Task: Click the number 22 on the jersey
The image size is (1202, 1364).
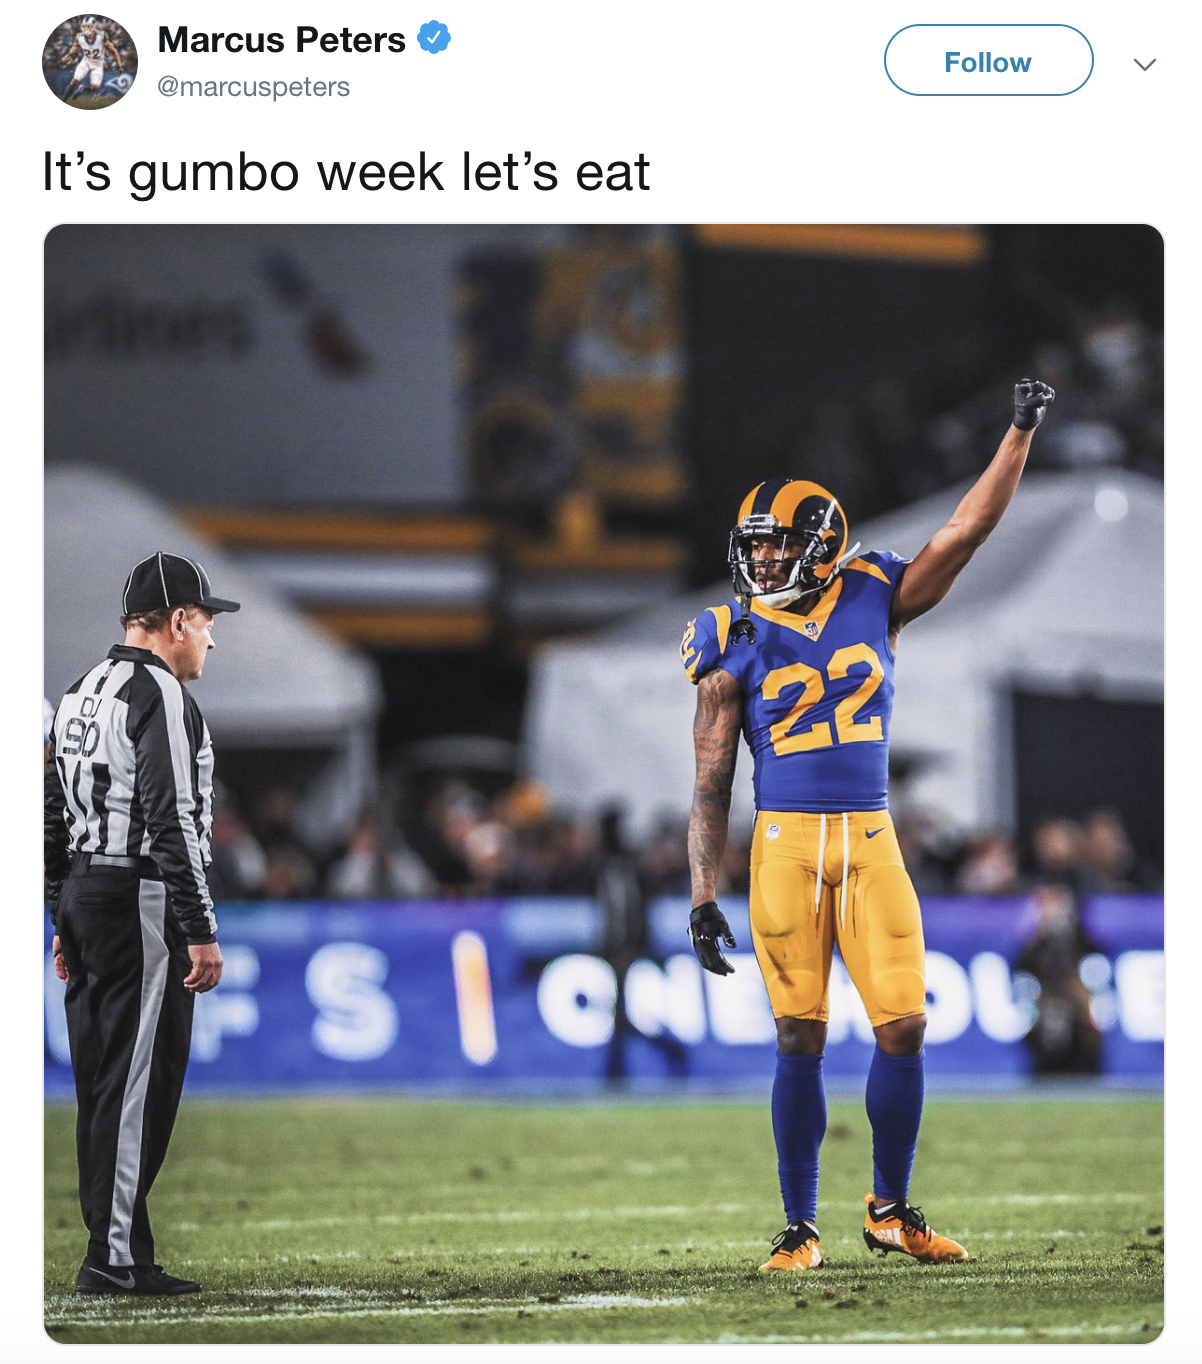Action: click(x=821, y=700)
